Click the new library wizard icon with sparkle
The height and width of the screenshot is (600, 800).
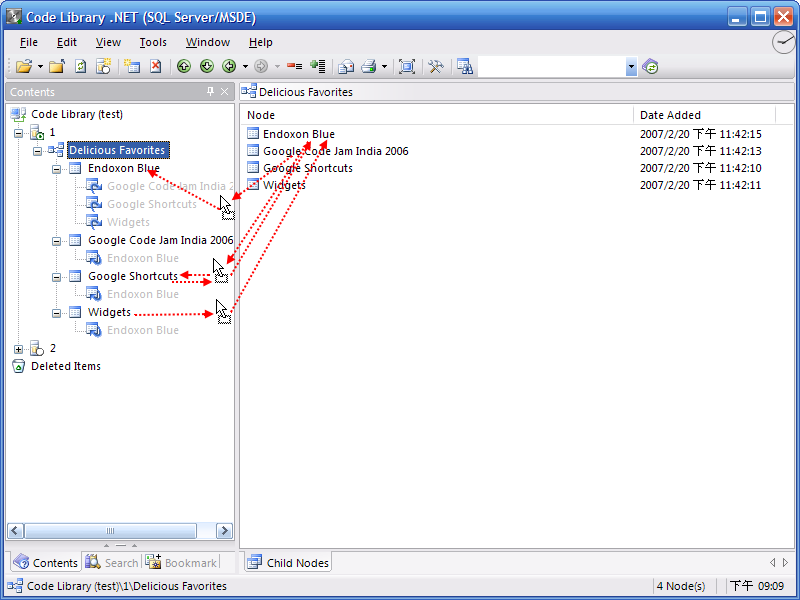(104, 66)
